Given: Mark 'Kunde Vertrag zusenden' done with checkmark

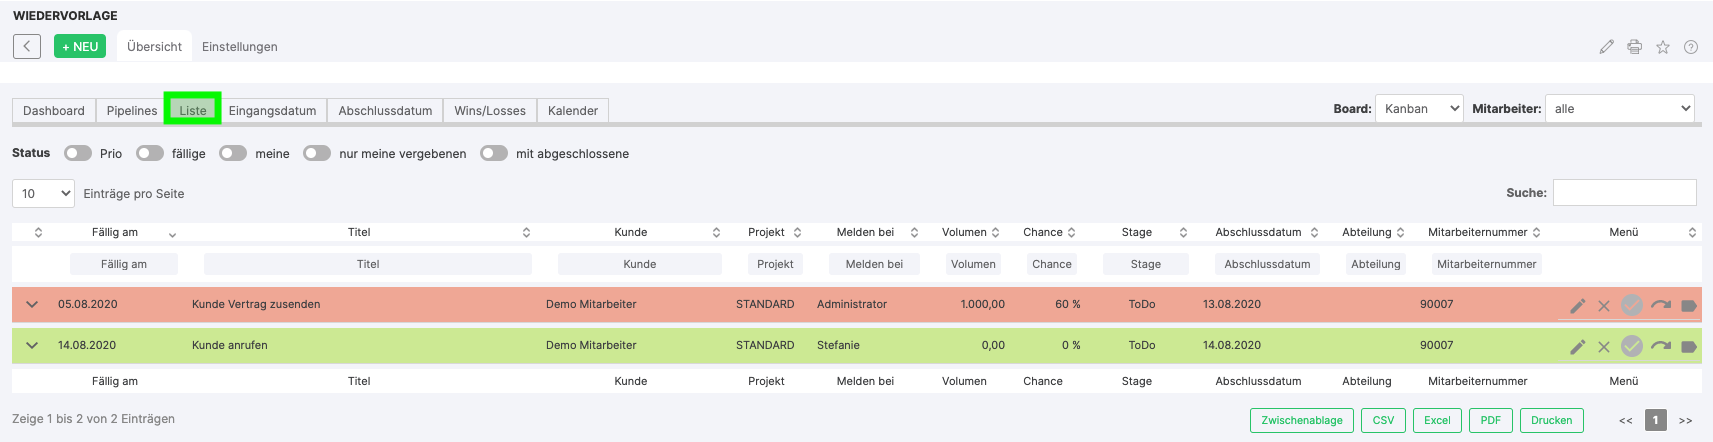Looking at the screenshot, I should click(1631, 305).
